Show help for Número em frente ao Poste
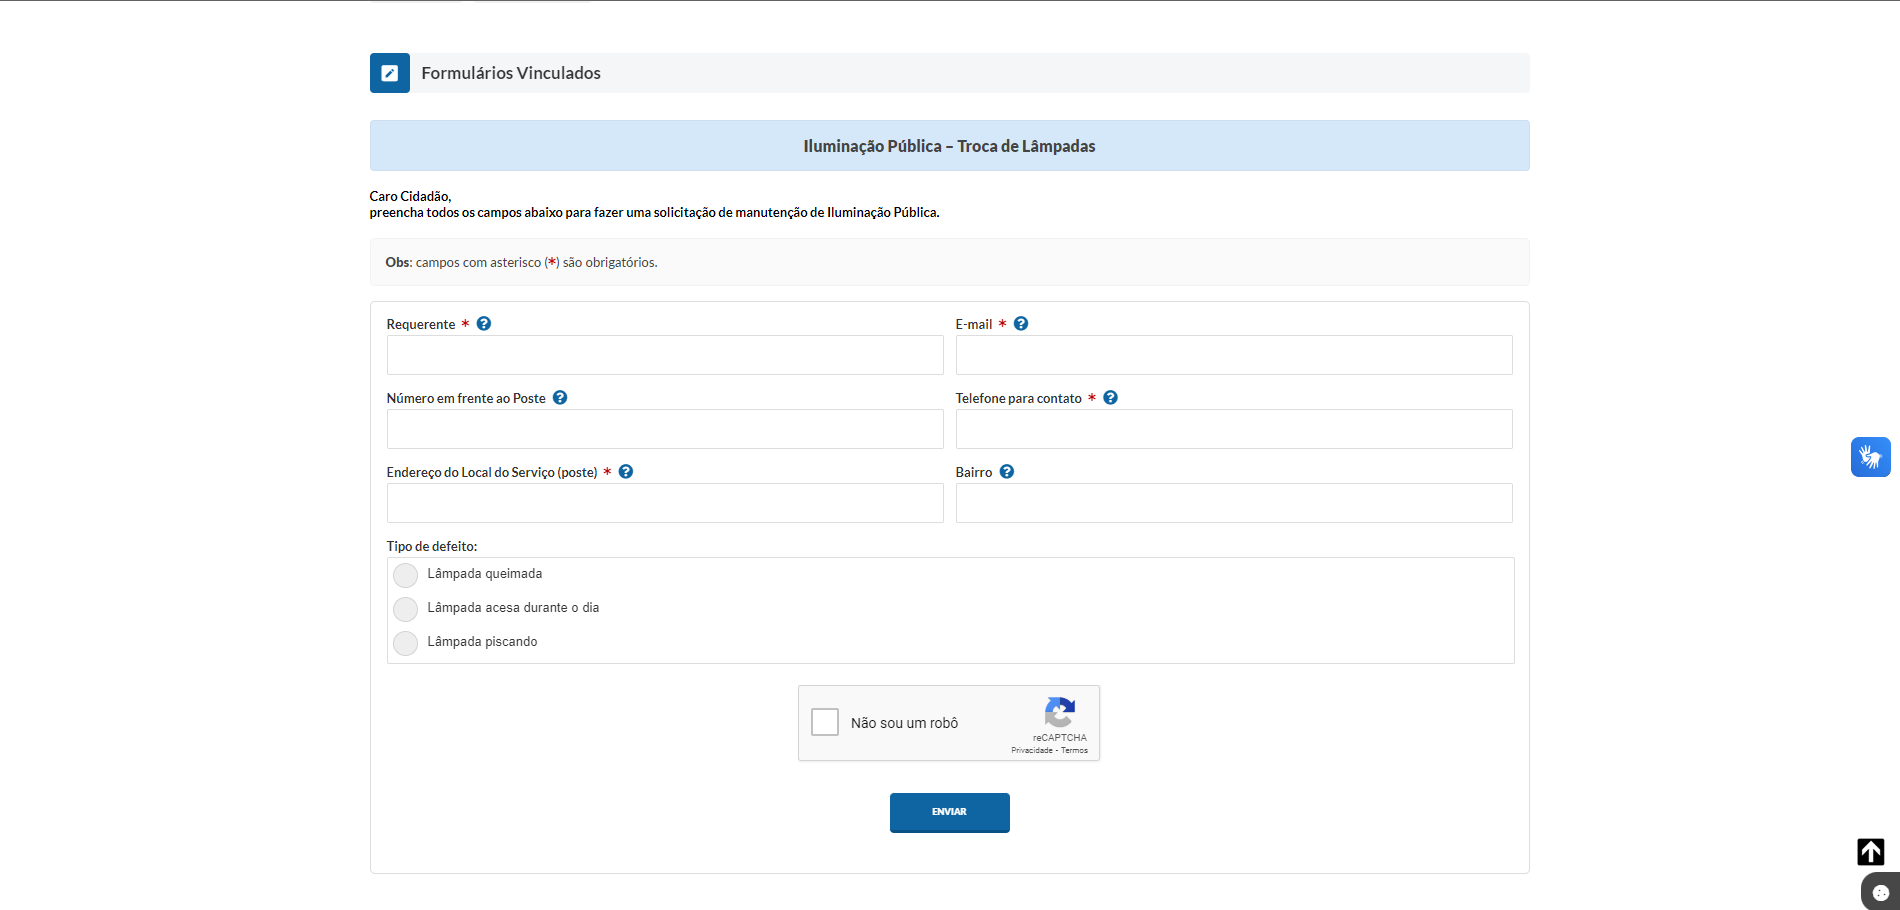 pyautogui.click(x=560, y=398)
